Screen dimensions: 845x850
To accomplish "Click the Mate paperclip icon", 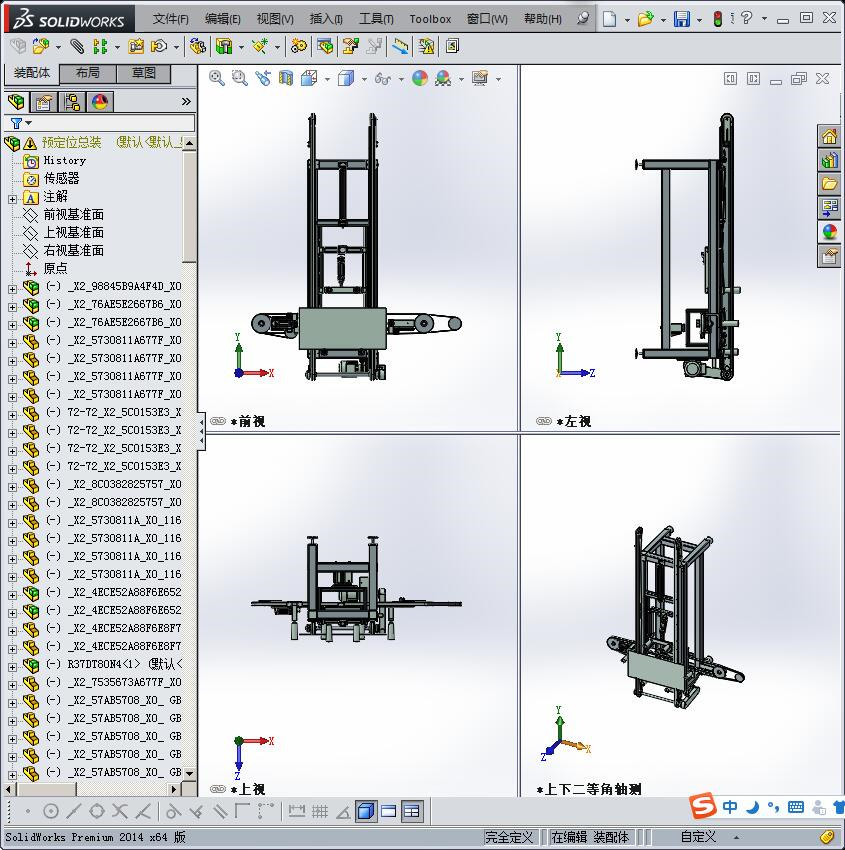I will (x=77, y=47).
